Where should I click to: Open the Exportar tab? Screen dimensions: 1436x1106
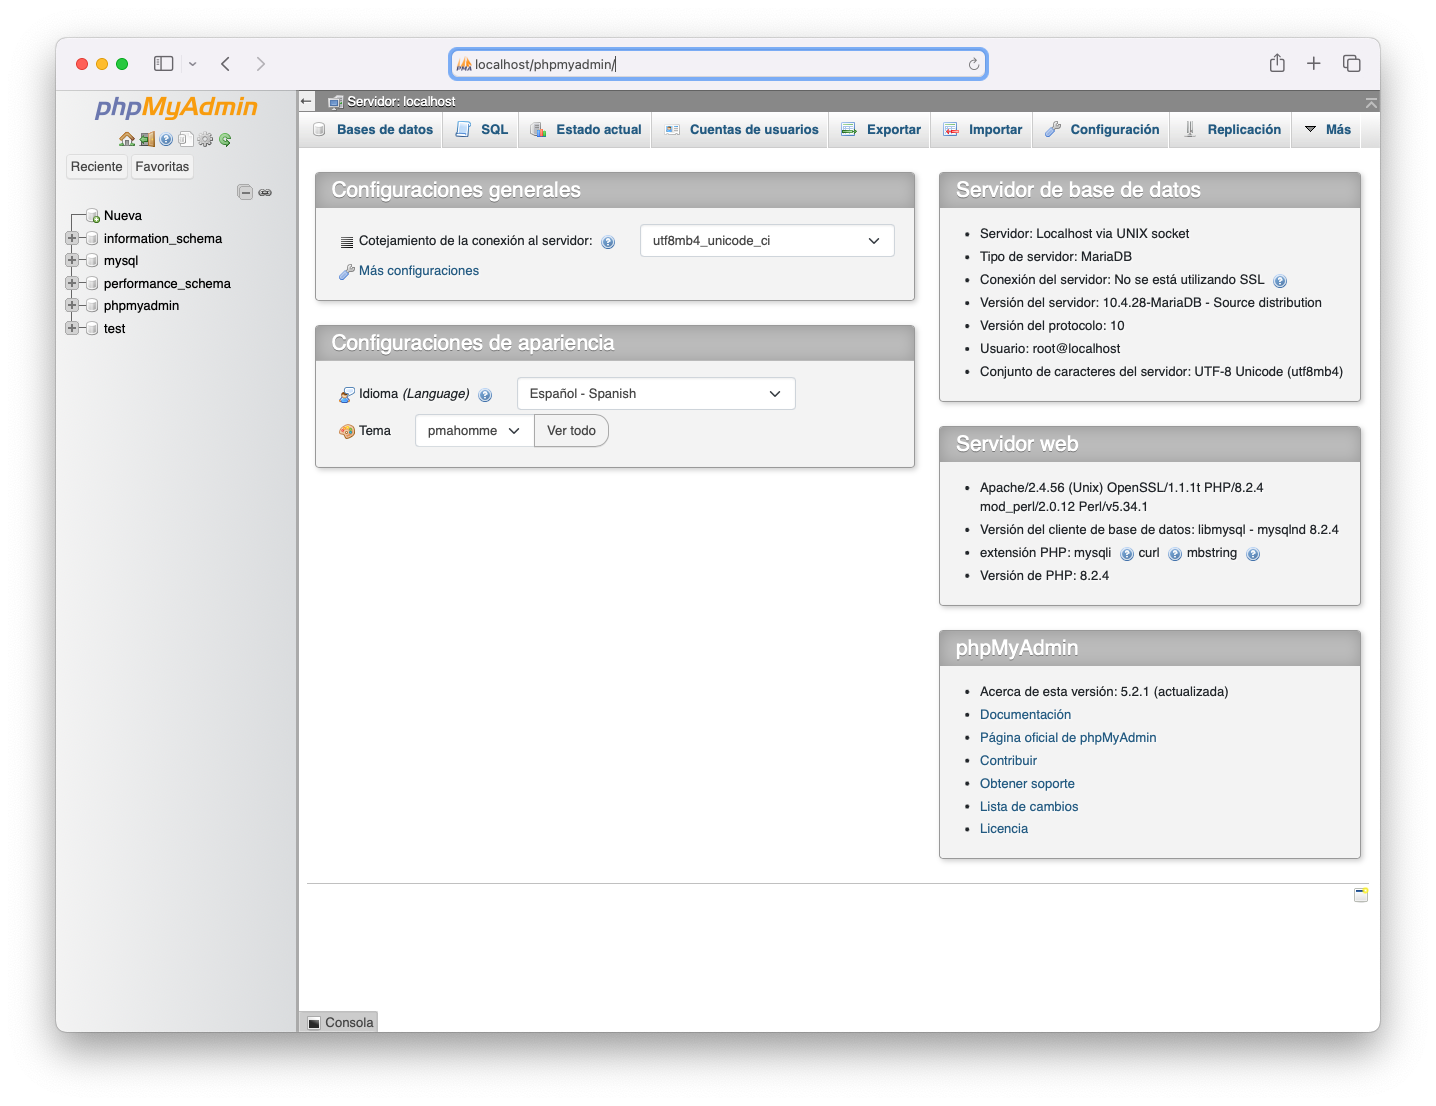(881, 130)
